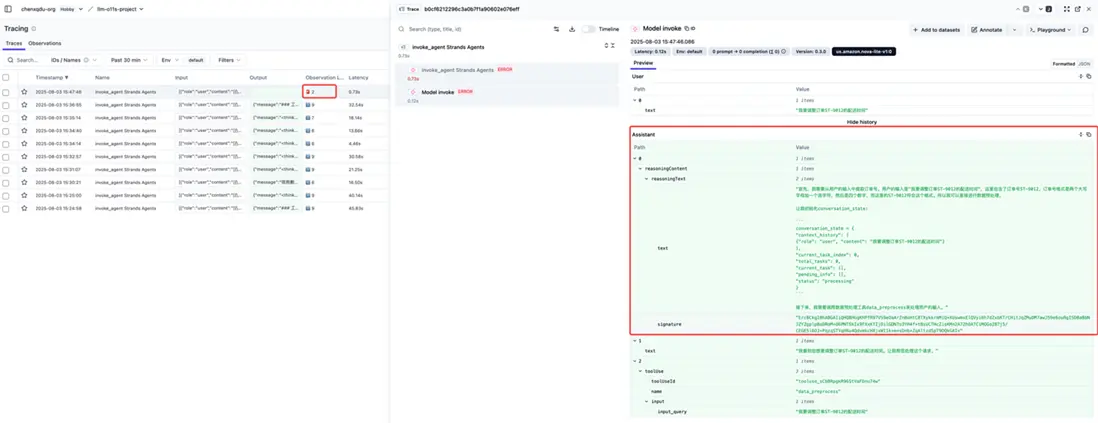Check the checkbox for trace 15:34:40
This screenshot has width=1098, height=423.
point(6,131)
